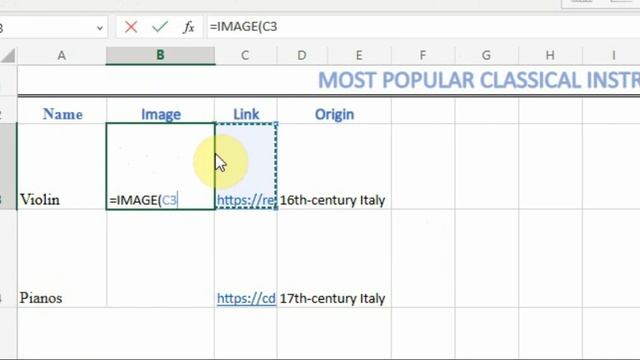Image resolution: width=640 pixels, height=360 pixels.
Task: Select column A header
Action: point(62,56)
